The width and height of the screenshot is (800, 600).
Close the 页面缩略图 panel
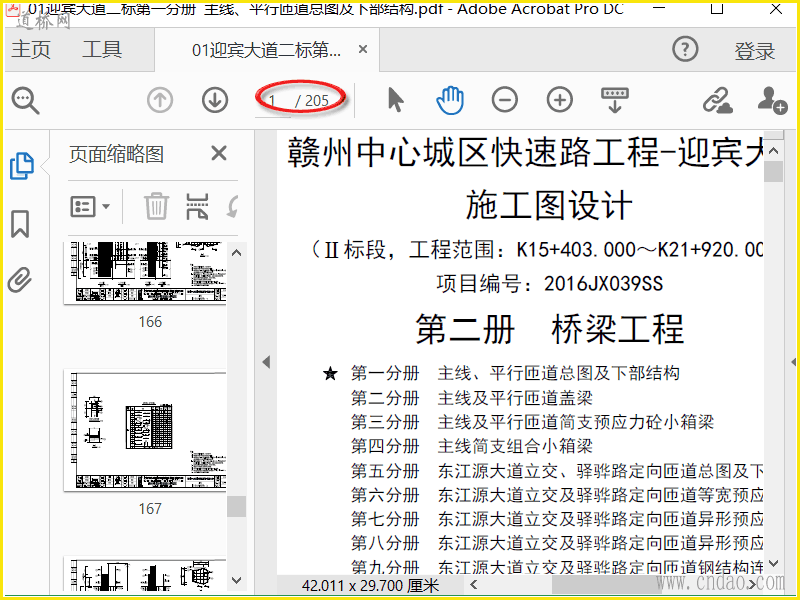click(219, 153)
